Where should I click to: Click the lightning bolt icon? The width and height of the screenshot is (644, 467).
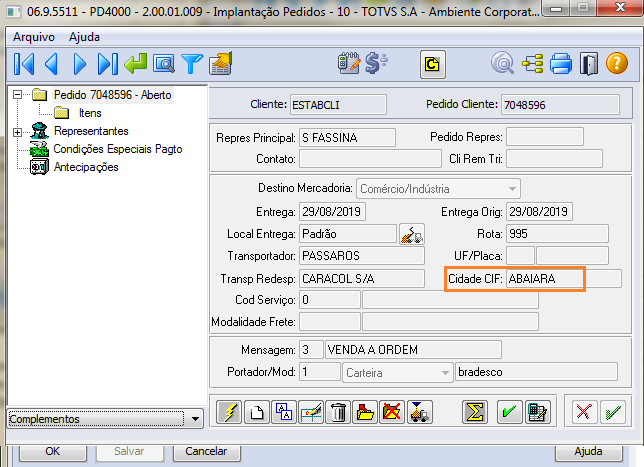coord(230,412)
